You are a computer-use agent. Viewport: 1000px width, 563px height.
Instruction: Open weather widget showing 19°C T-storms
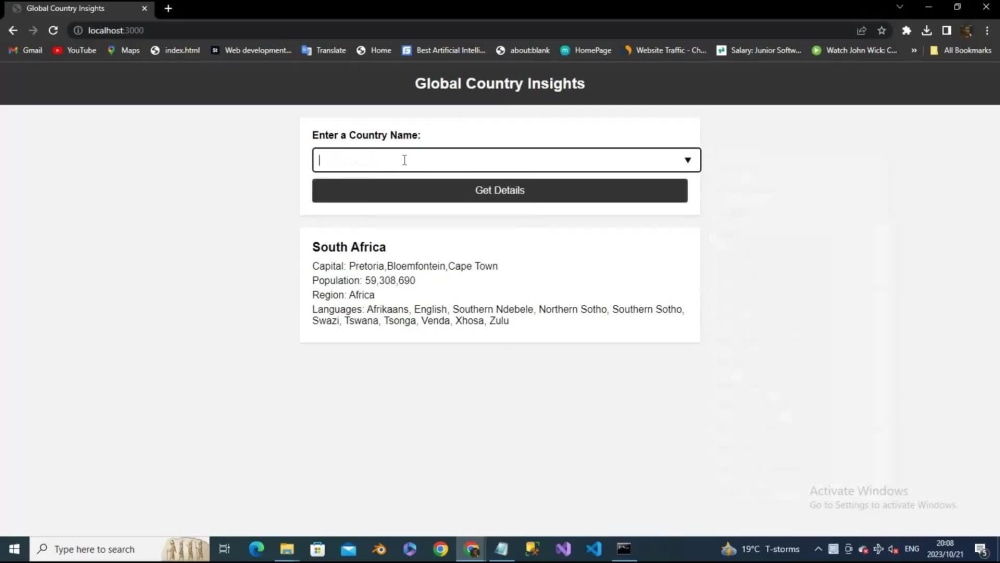760,549
